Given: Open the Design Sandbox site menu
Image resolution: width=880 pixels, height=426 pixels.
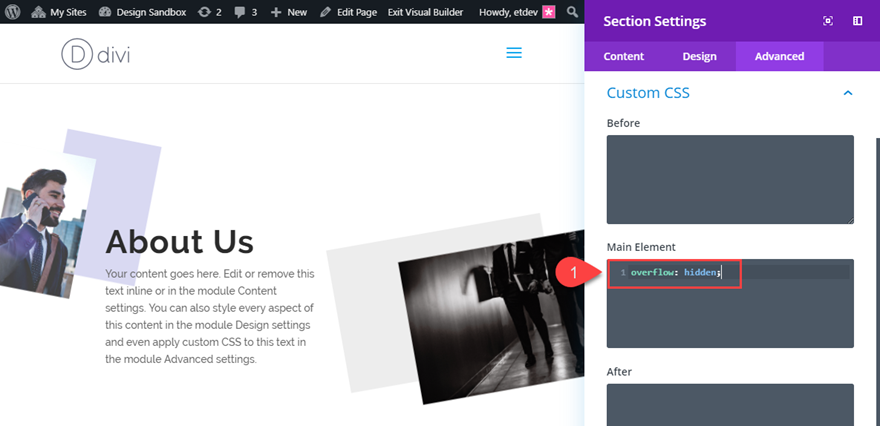Looking at the screenshot, I should (x=143, y=12).
